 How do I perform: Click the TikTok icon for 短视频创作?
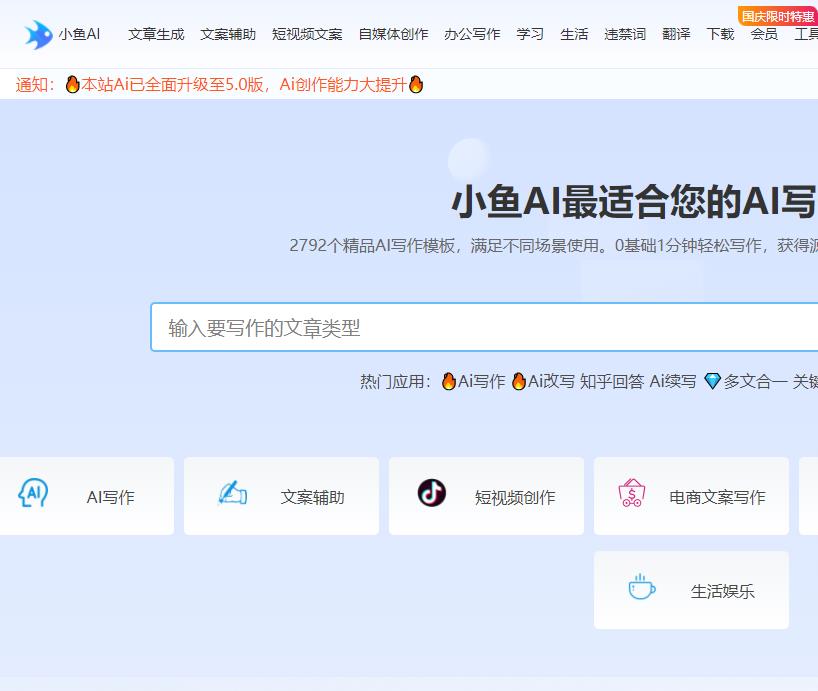pyautogui.click(x=432, y=493)
